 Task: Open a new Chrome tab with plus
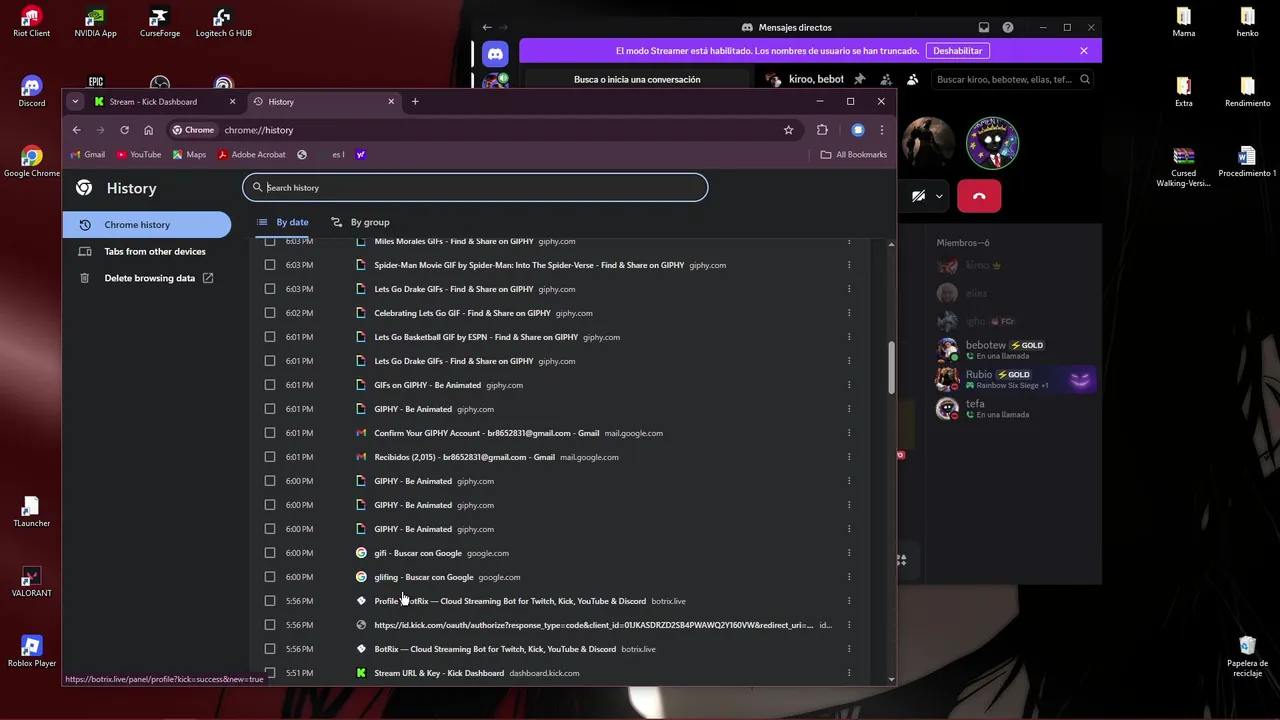[x=415, y=101]
